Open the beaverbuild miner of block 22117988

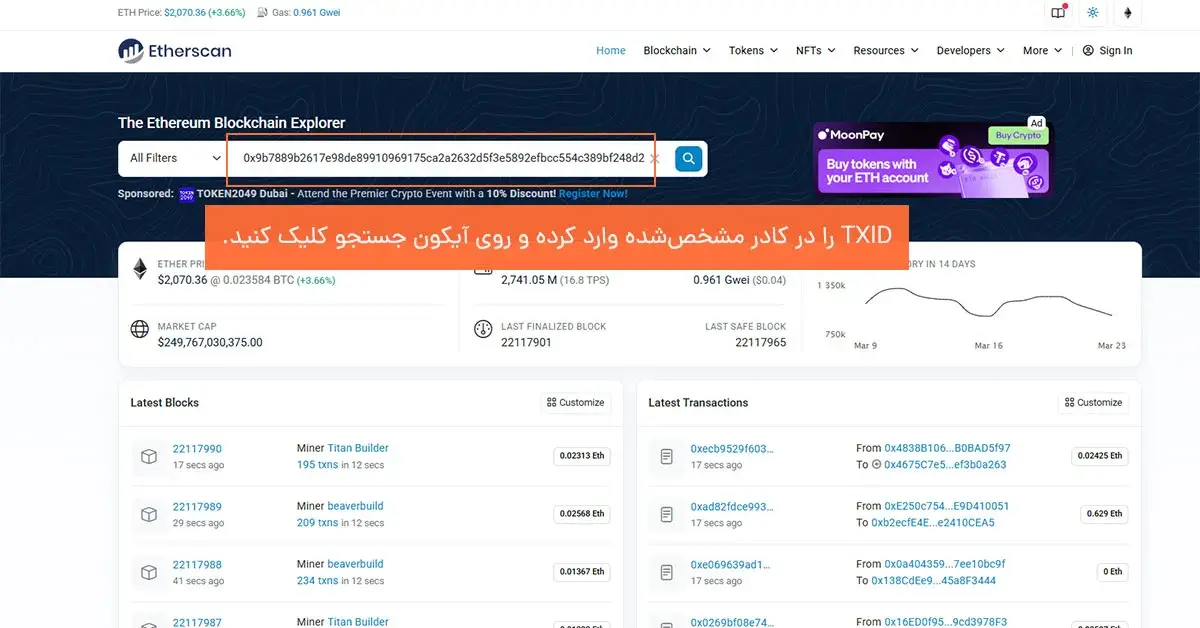[355, 564]
